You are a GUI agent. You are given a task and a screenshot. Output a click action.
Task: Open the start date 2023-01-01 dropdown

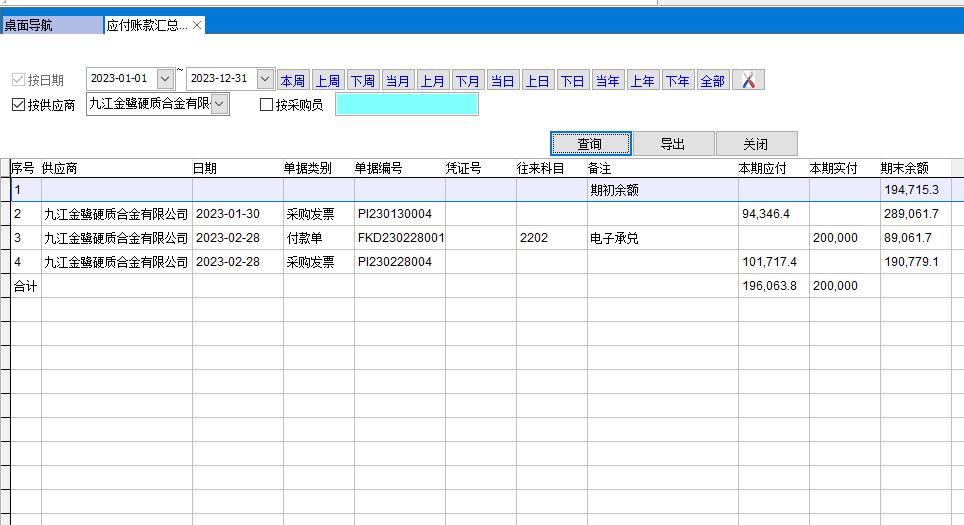165,79
